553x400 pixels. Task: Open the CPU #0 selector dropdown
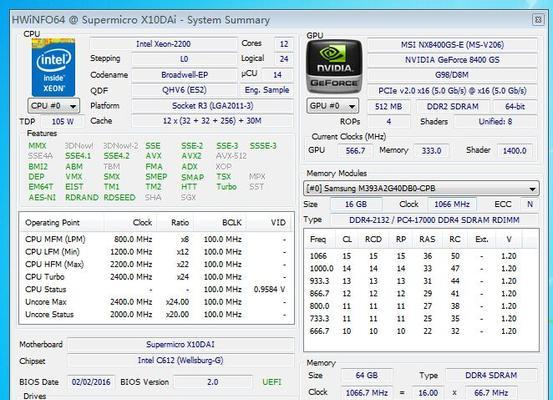tap(54, 105)
